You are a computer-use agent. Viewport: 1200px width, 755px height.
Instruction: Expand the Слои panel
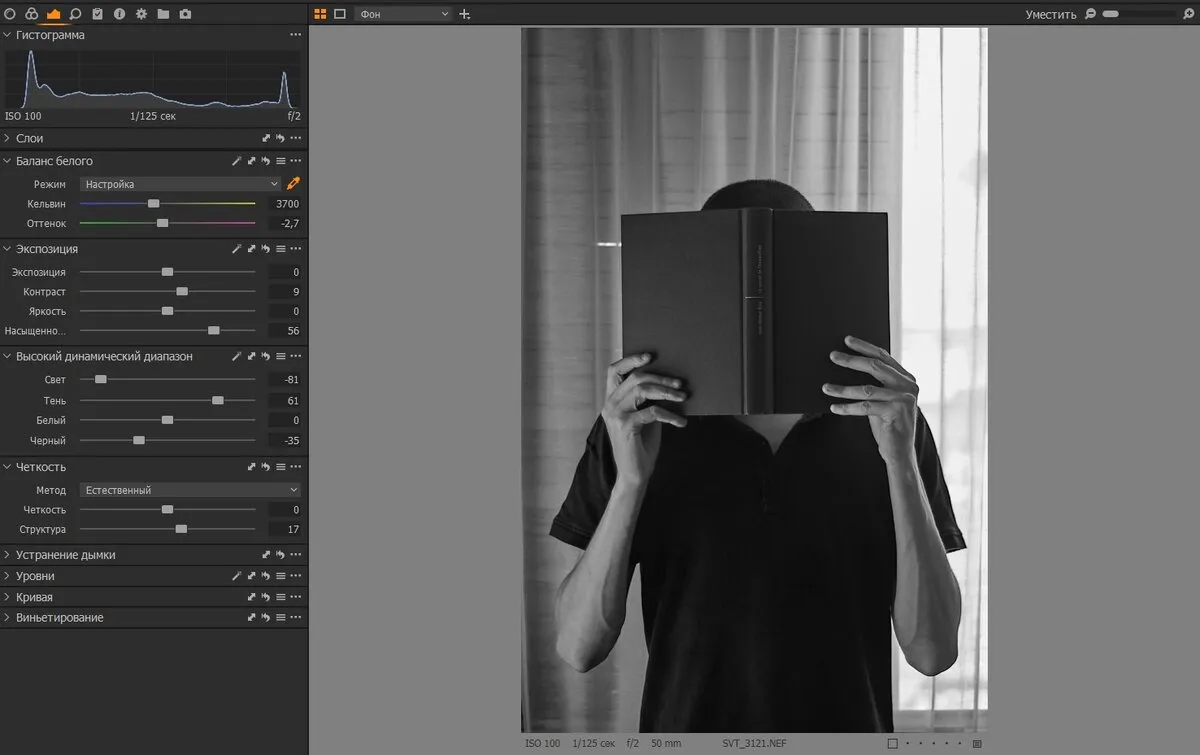click(x=7, y=138)
